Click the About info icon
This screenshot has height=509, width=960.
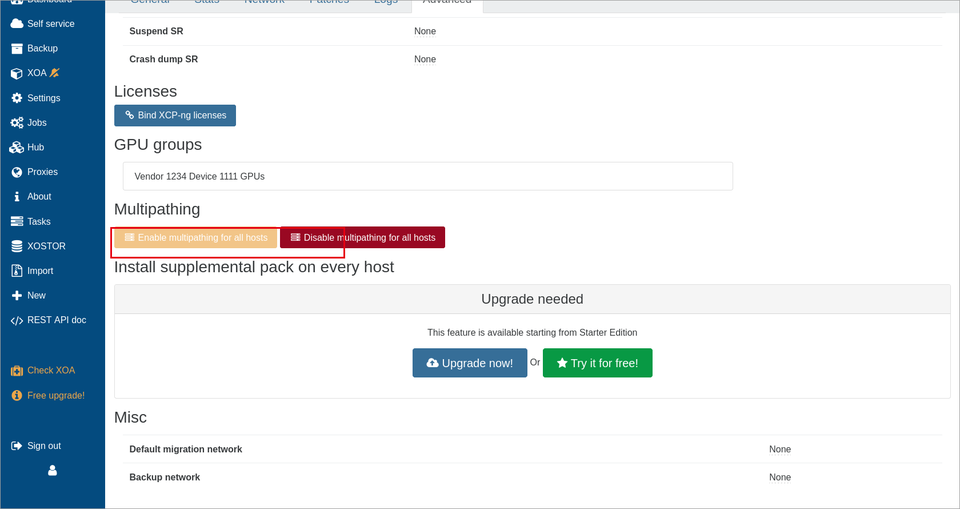coord(17,197)
